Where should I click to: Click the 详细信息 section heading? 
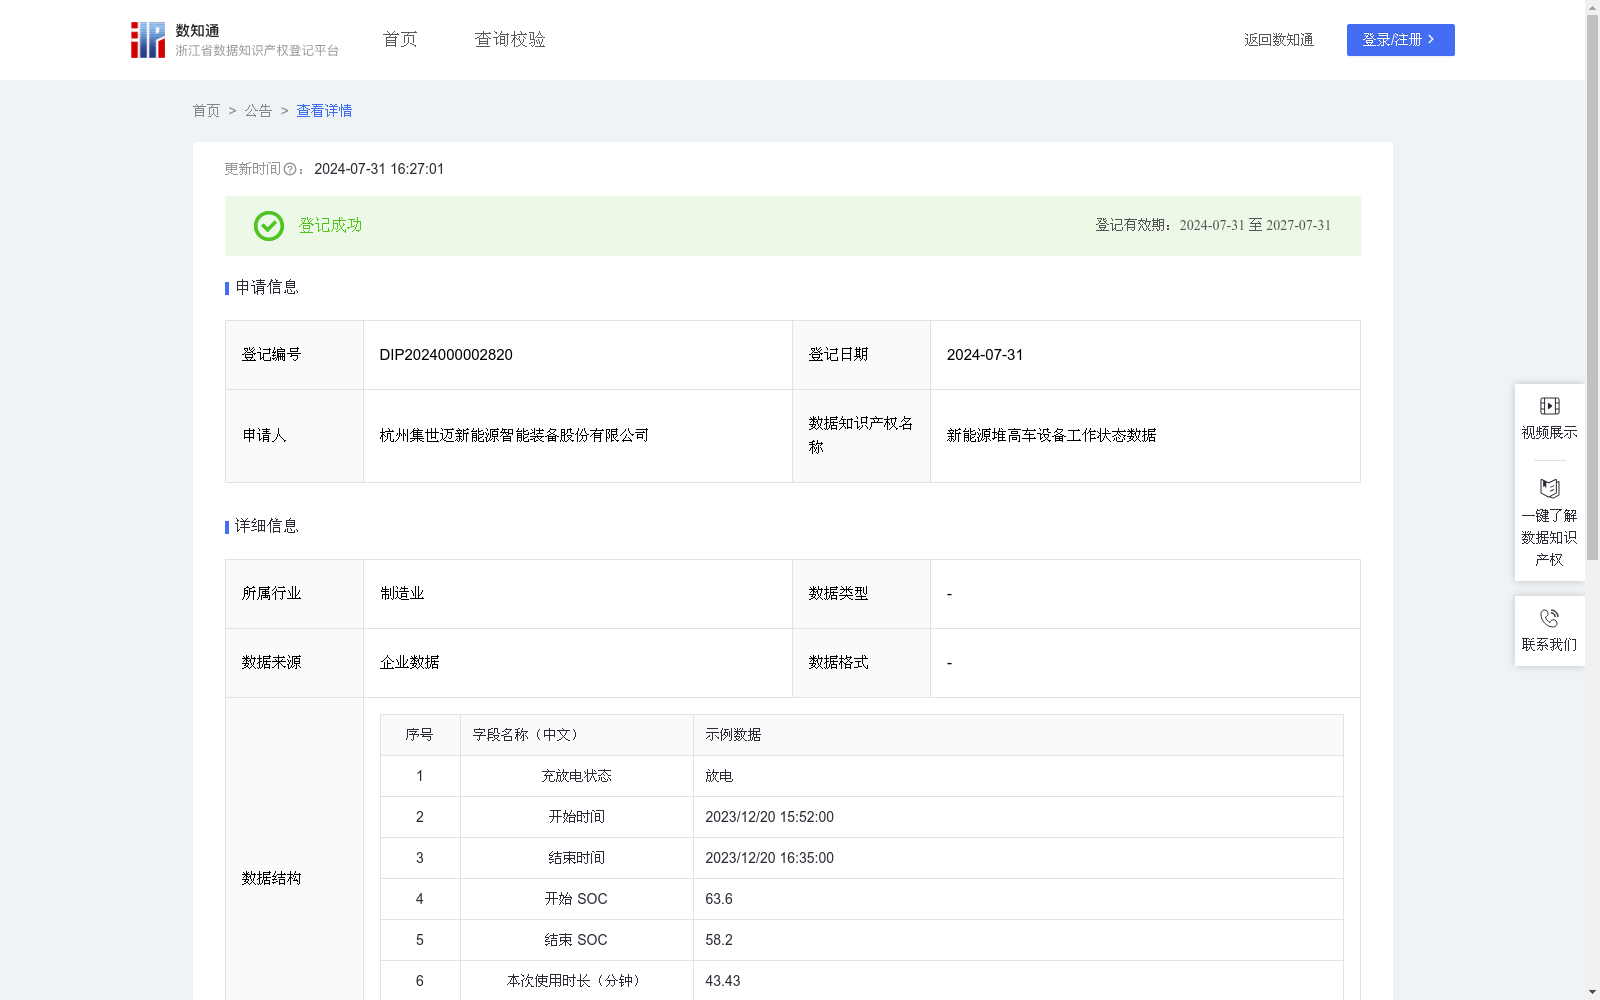click(266, 526)
